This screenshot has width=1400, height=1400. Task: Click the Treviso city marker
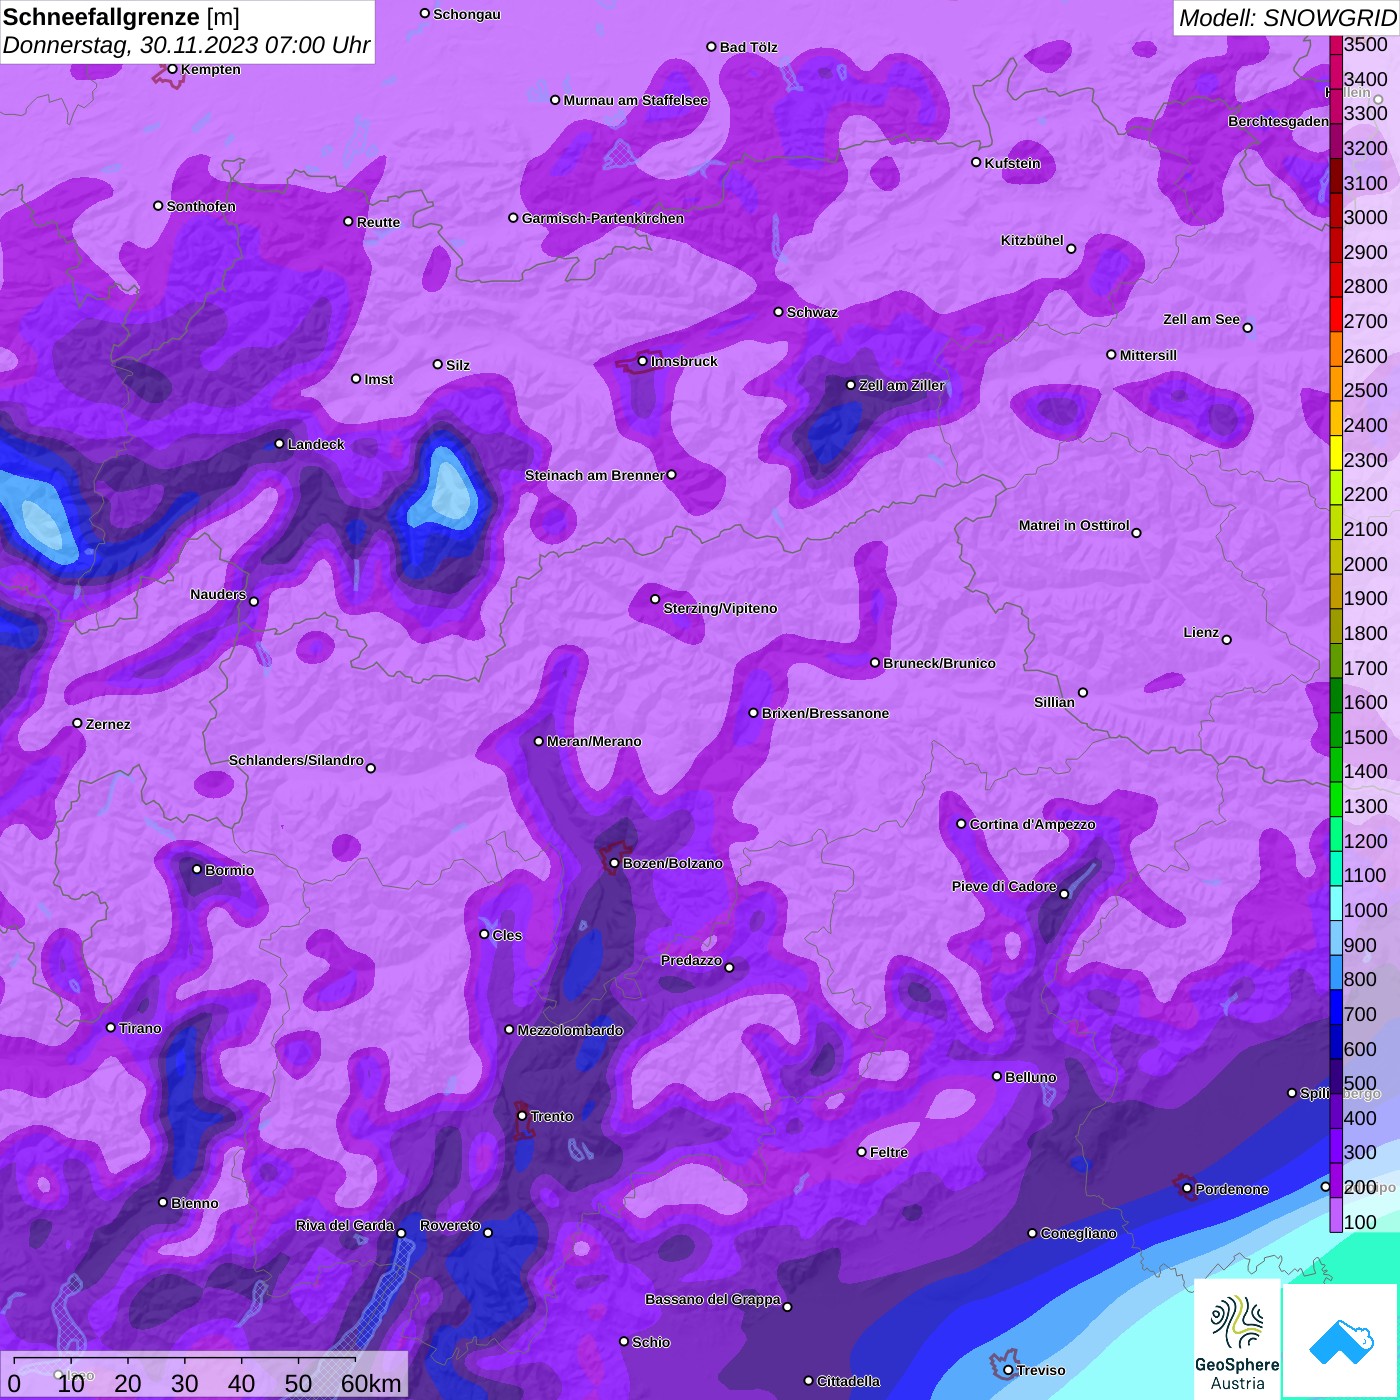tap(1008, 1370)
